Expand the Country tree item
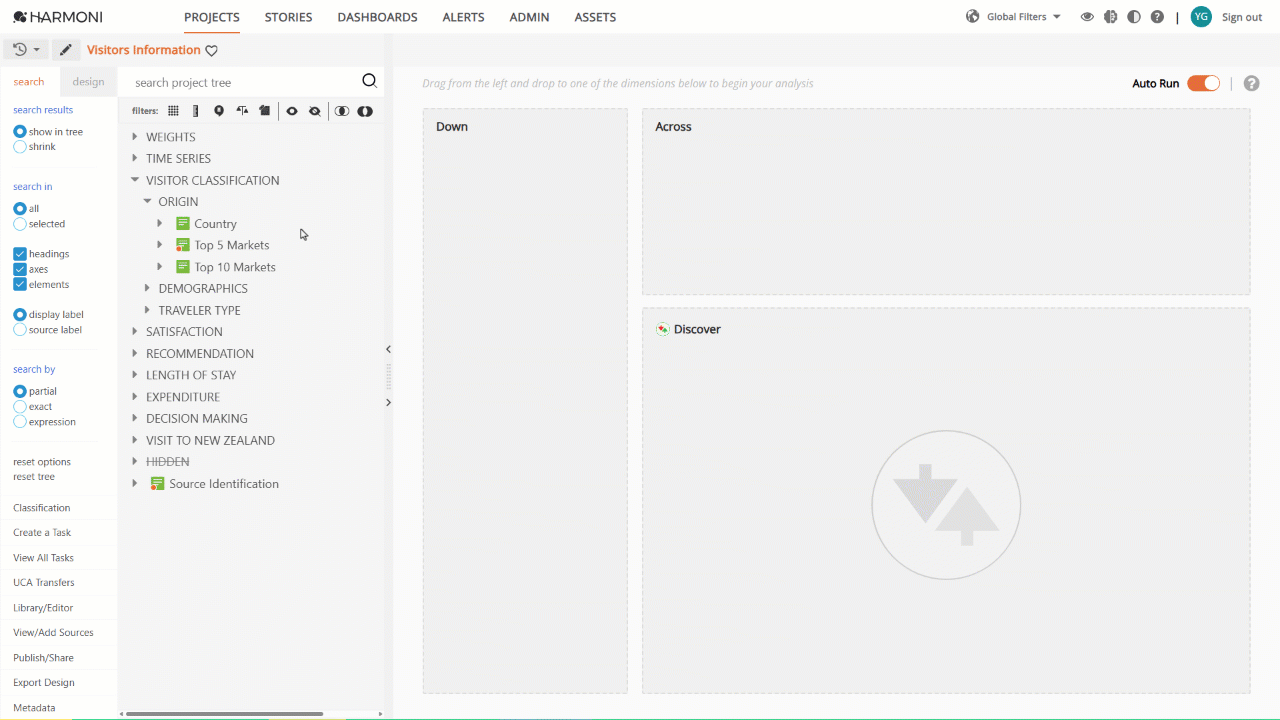 point(160,223)
